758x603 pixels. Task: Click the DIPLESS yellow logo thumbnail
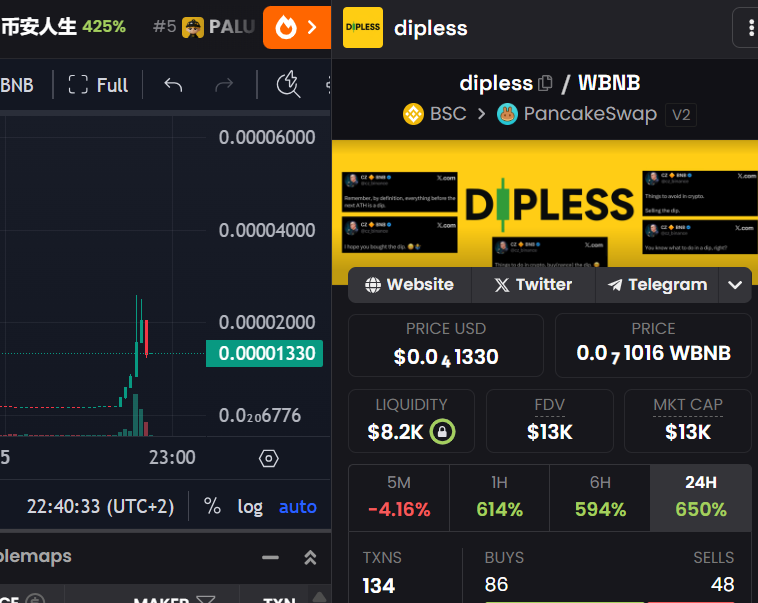(x=363, y=28)
